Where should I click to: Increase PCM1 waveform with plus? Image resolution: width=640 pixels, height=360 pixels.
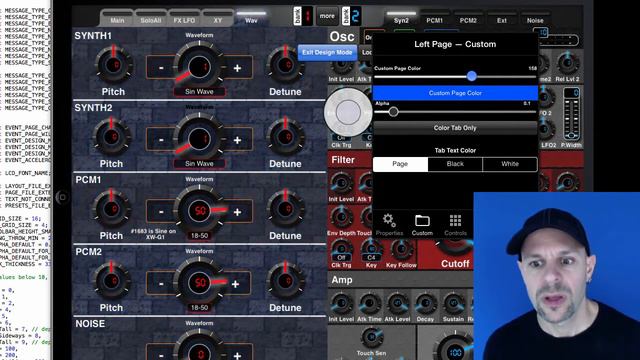click(237, 212)
